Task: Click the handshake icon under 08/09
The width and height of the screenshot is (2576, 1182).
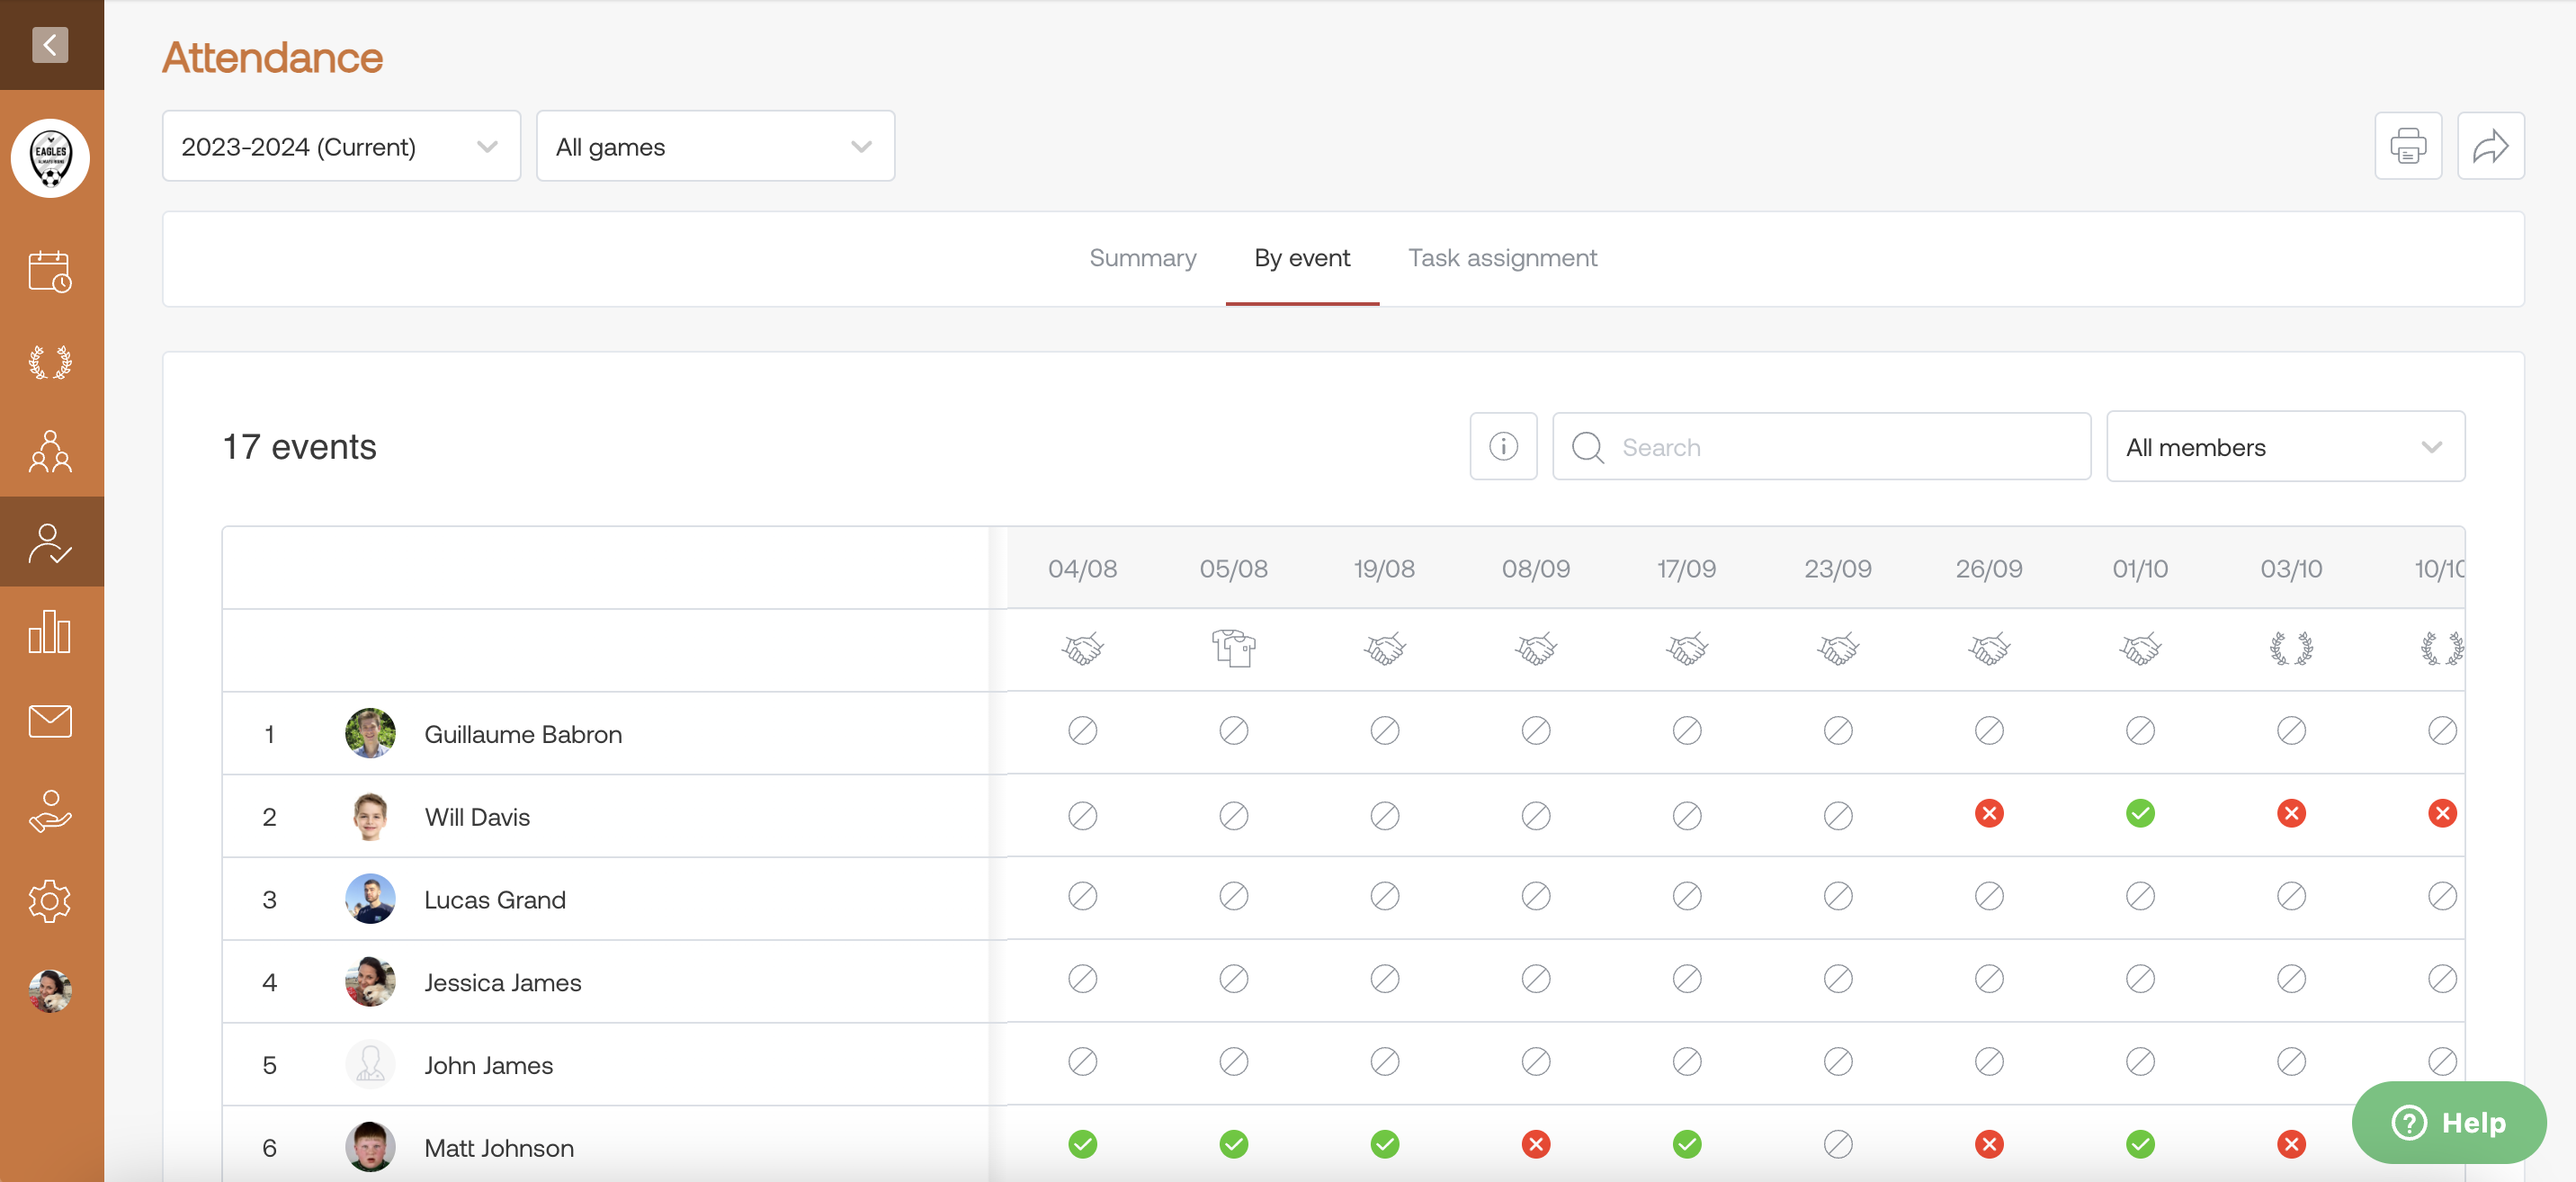Action: (x=1536, y=649)
